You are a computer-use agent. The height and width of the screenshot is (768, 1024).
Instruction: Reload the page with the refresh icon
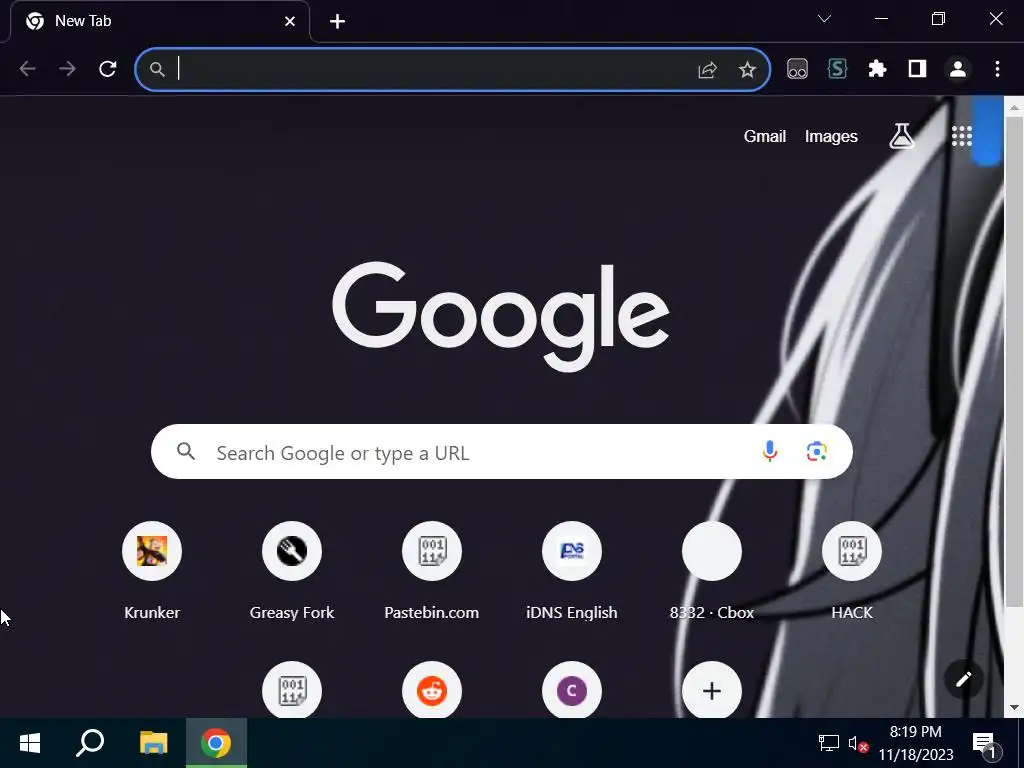(108, 69)
